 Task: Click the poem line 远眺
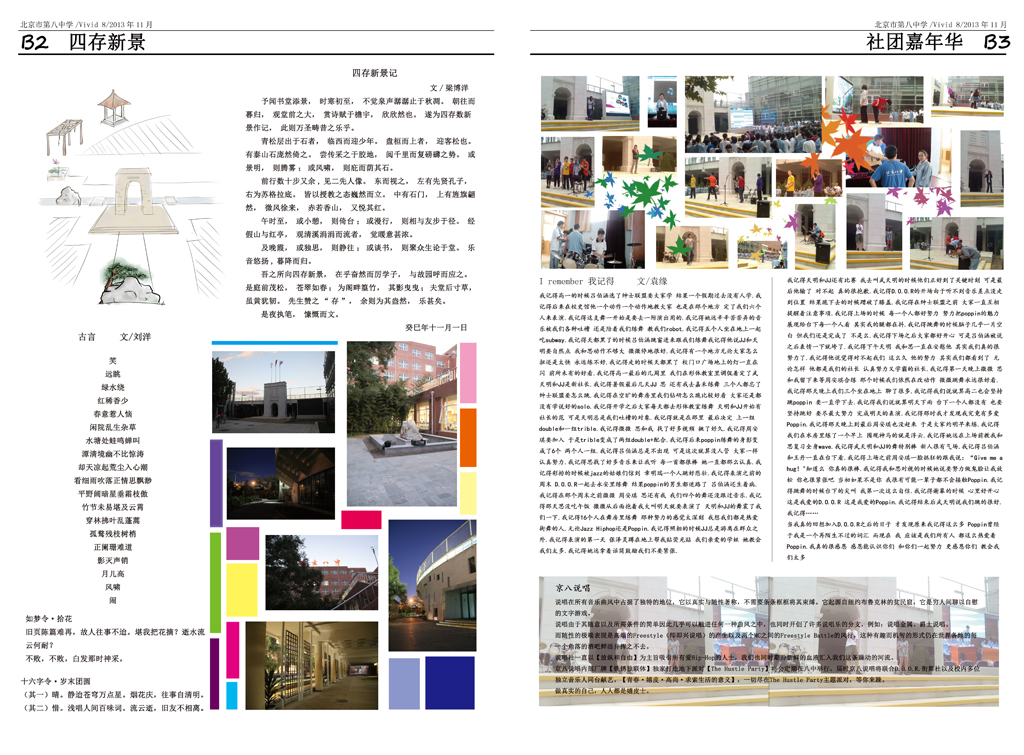(x=112, y=374)
